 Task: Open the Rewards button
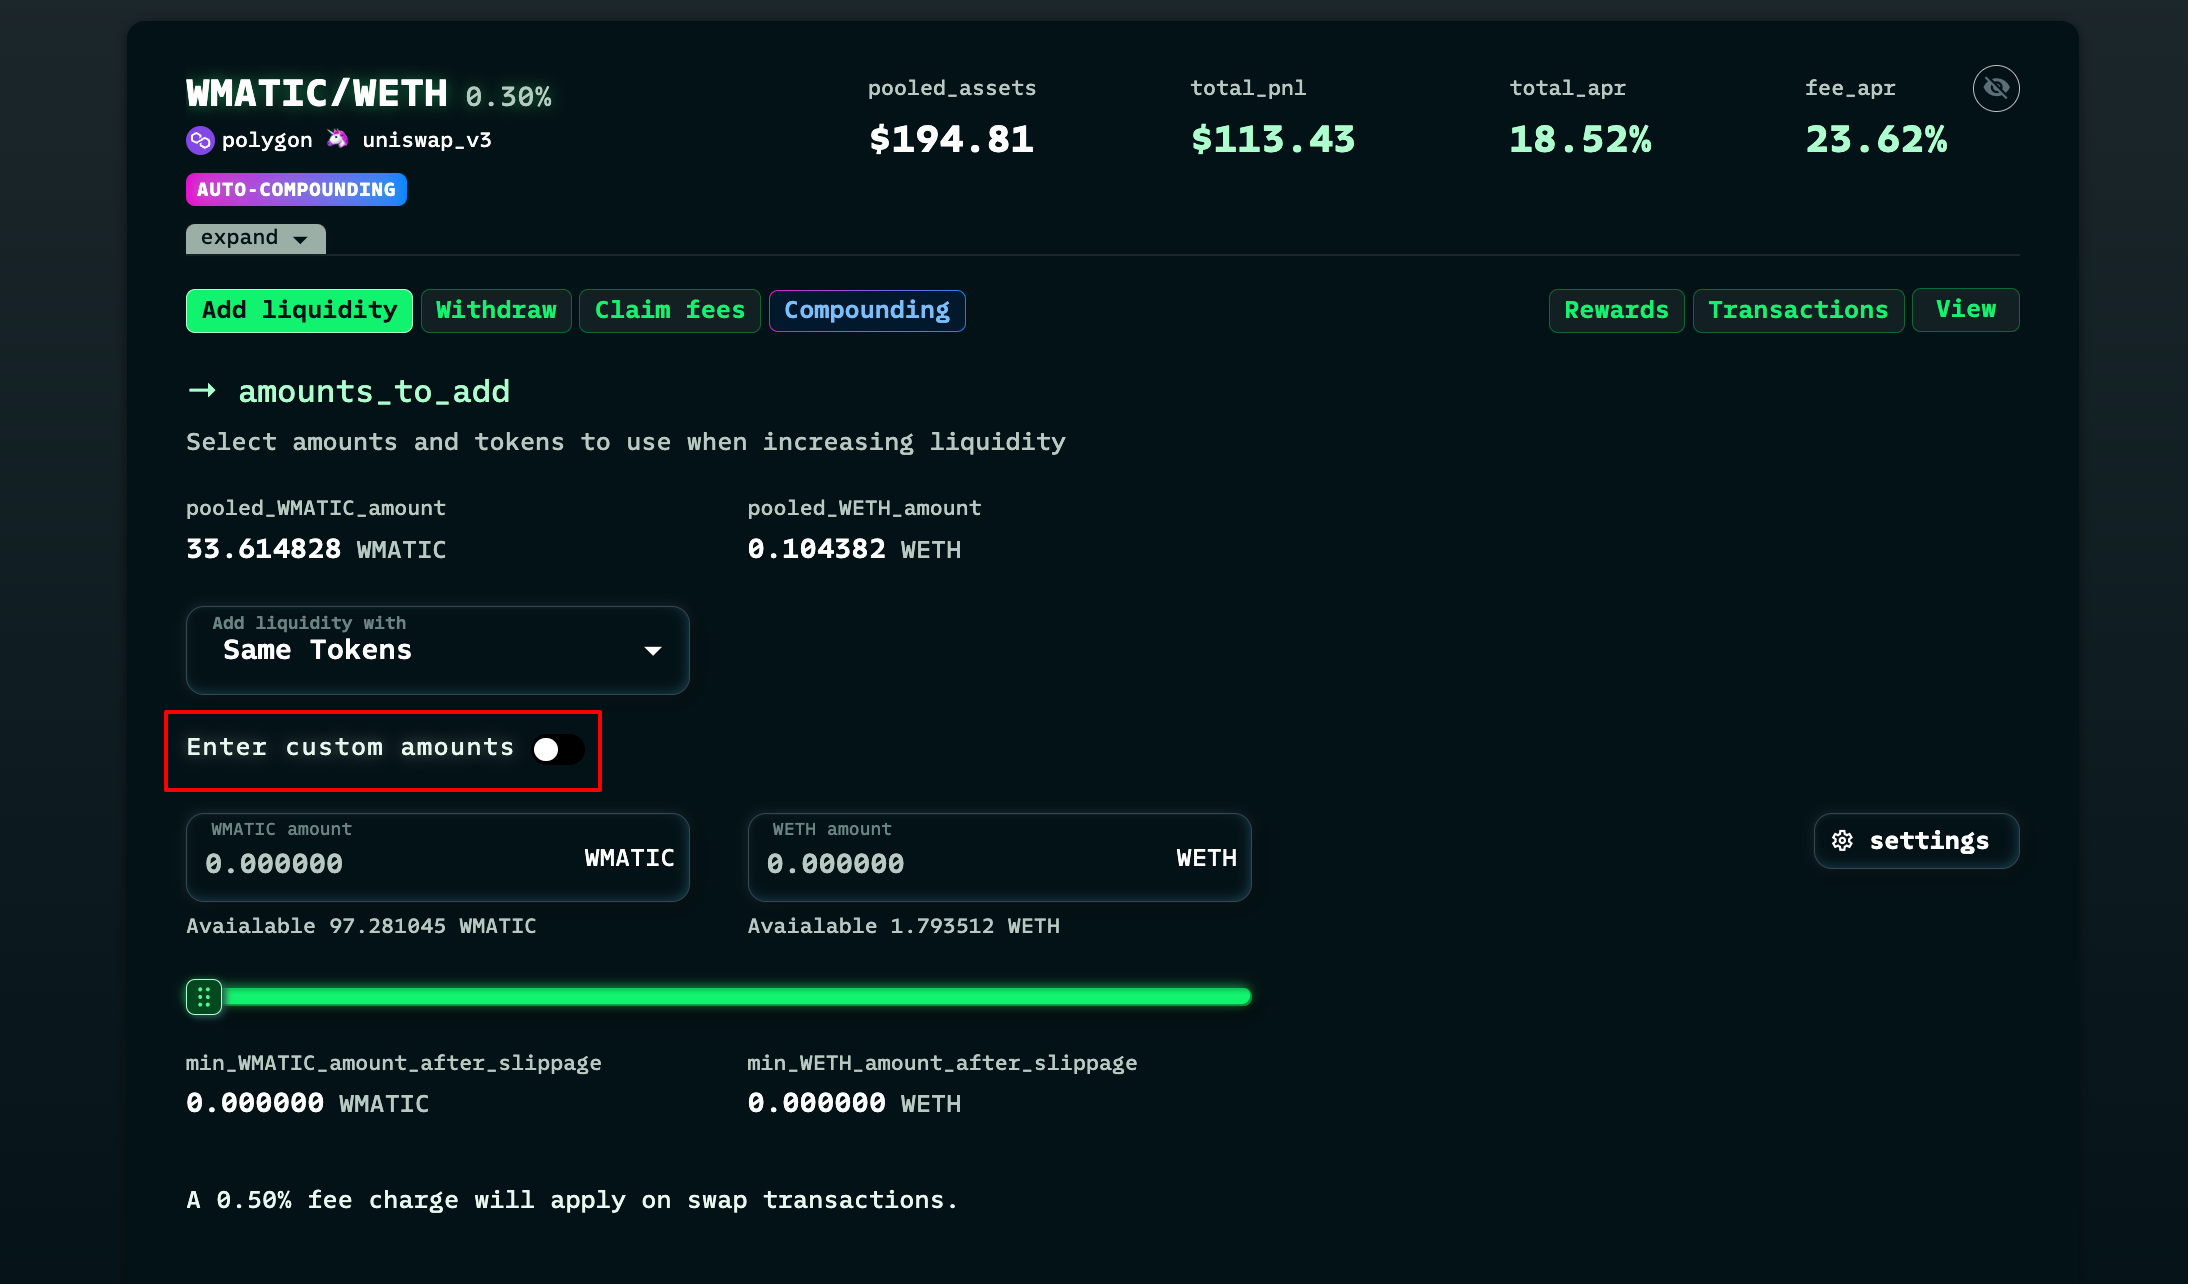1616,311
